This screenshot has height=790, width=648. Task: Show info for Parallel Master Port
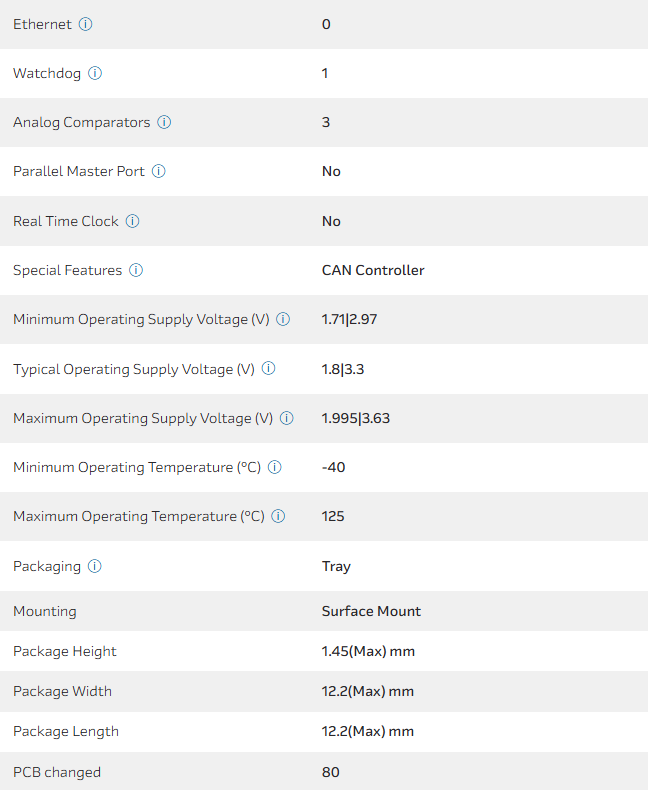(159, 171)
